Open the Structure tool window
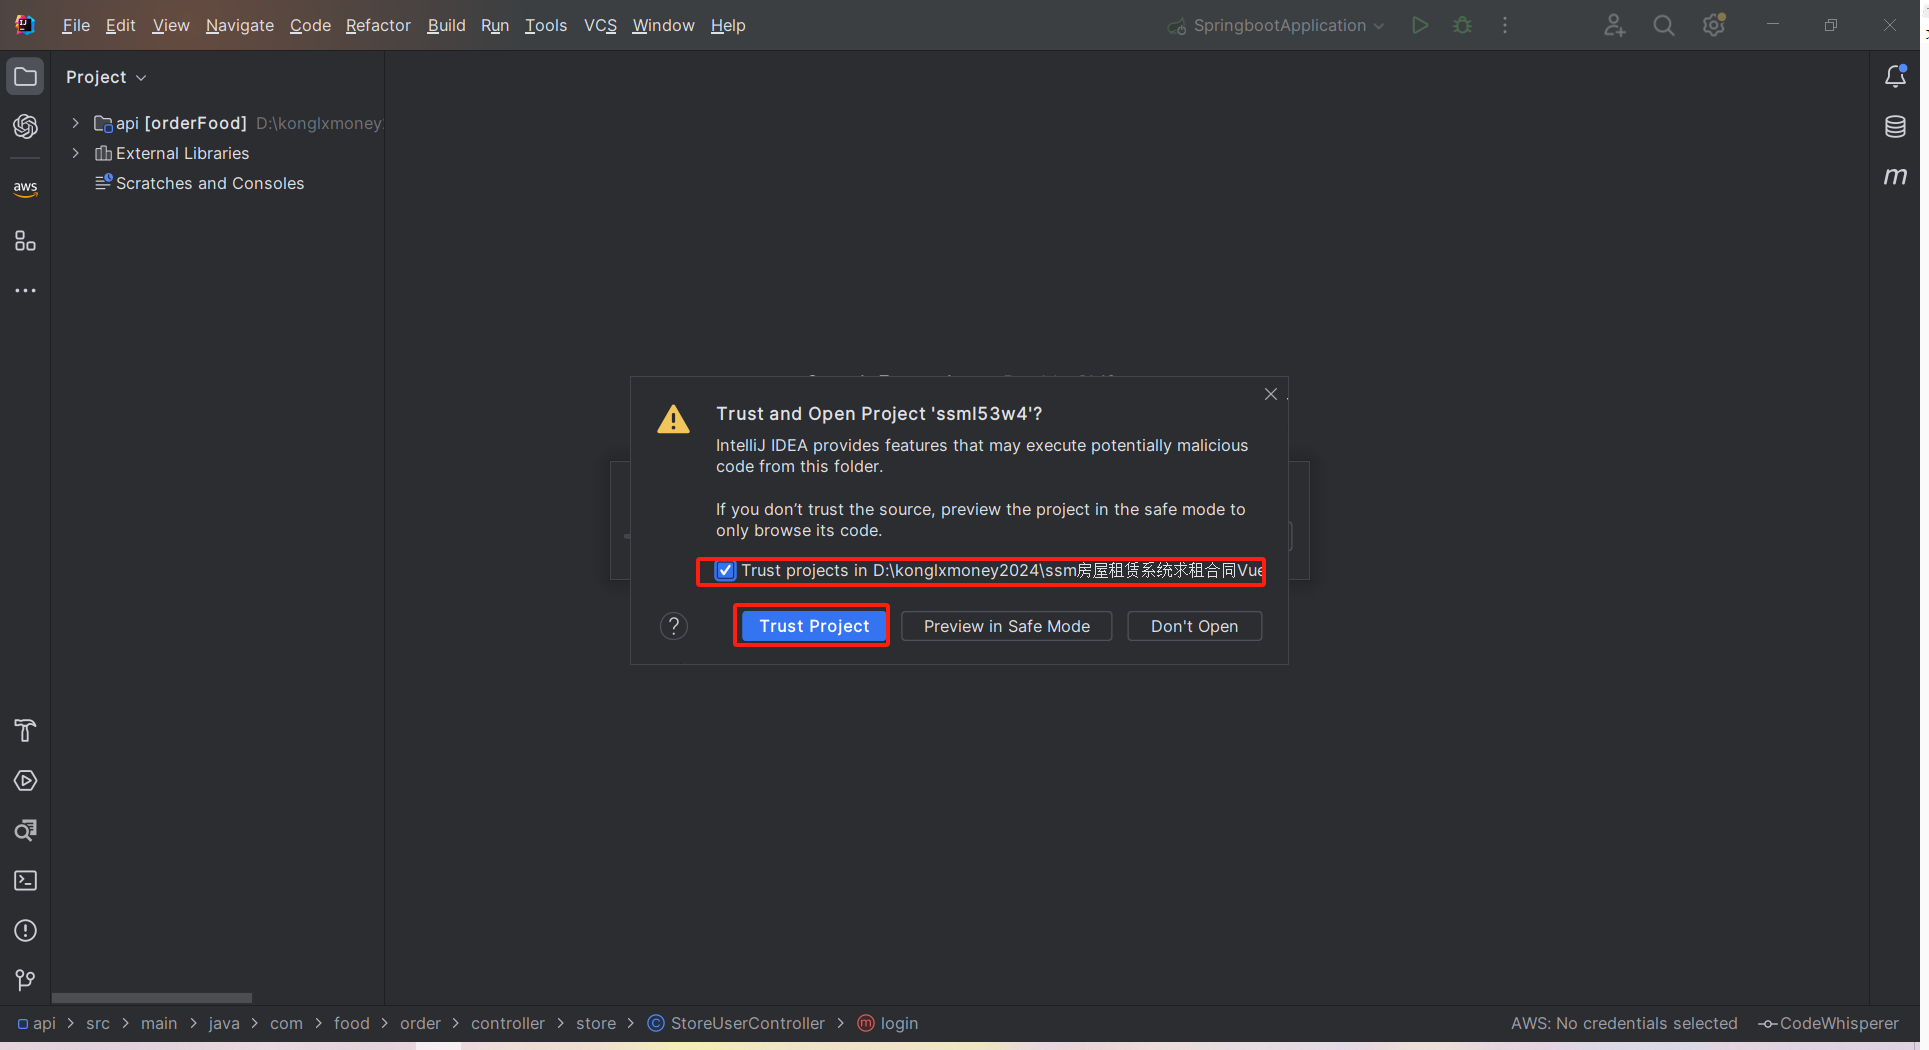This screenshot has width=1929, height=1050. (25, 241)
